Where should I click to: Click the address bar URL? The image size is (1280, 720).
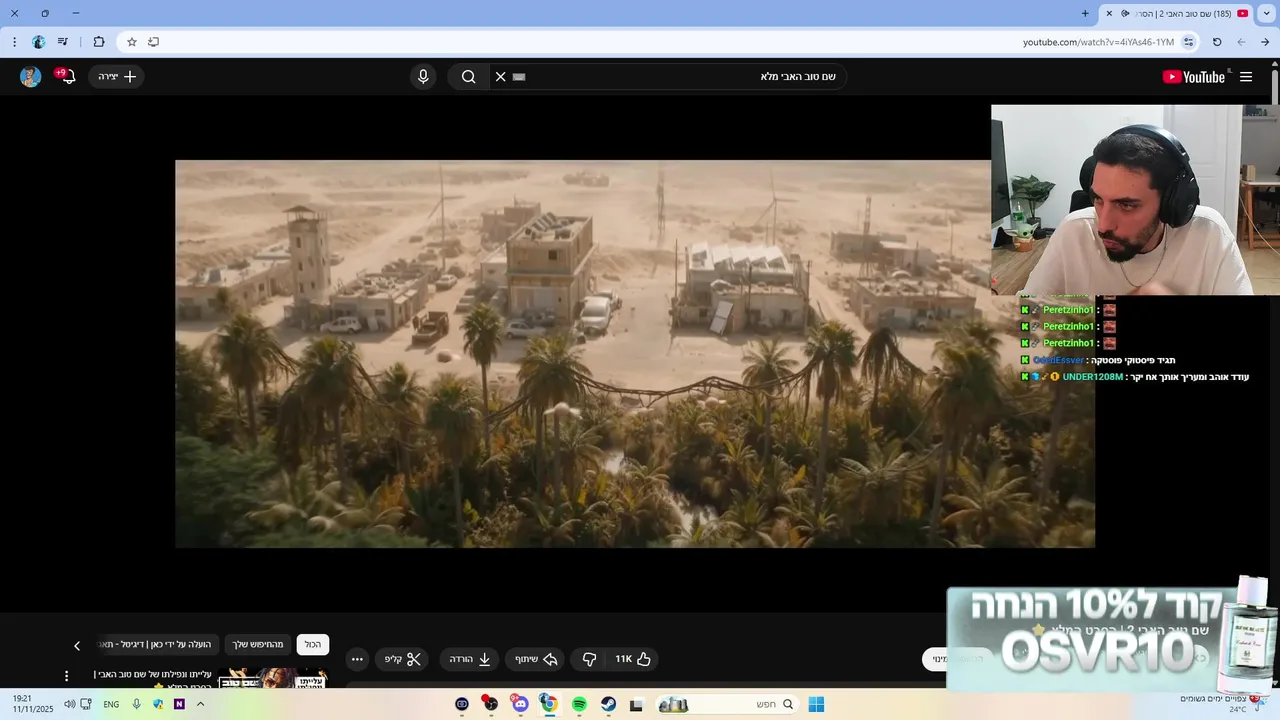tap(1098, 42)
